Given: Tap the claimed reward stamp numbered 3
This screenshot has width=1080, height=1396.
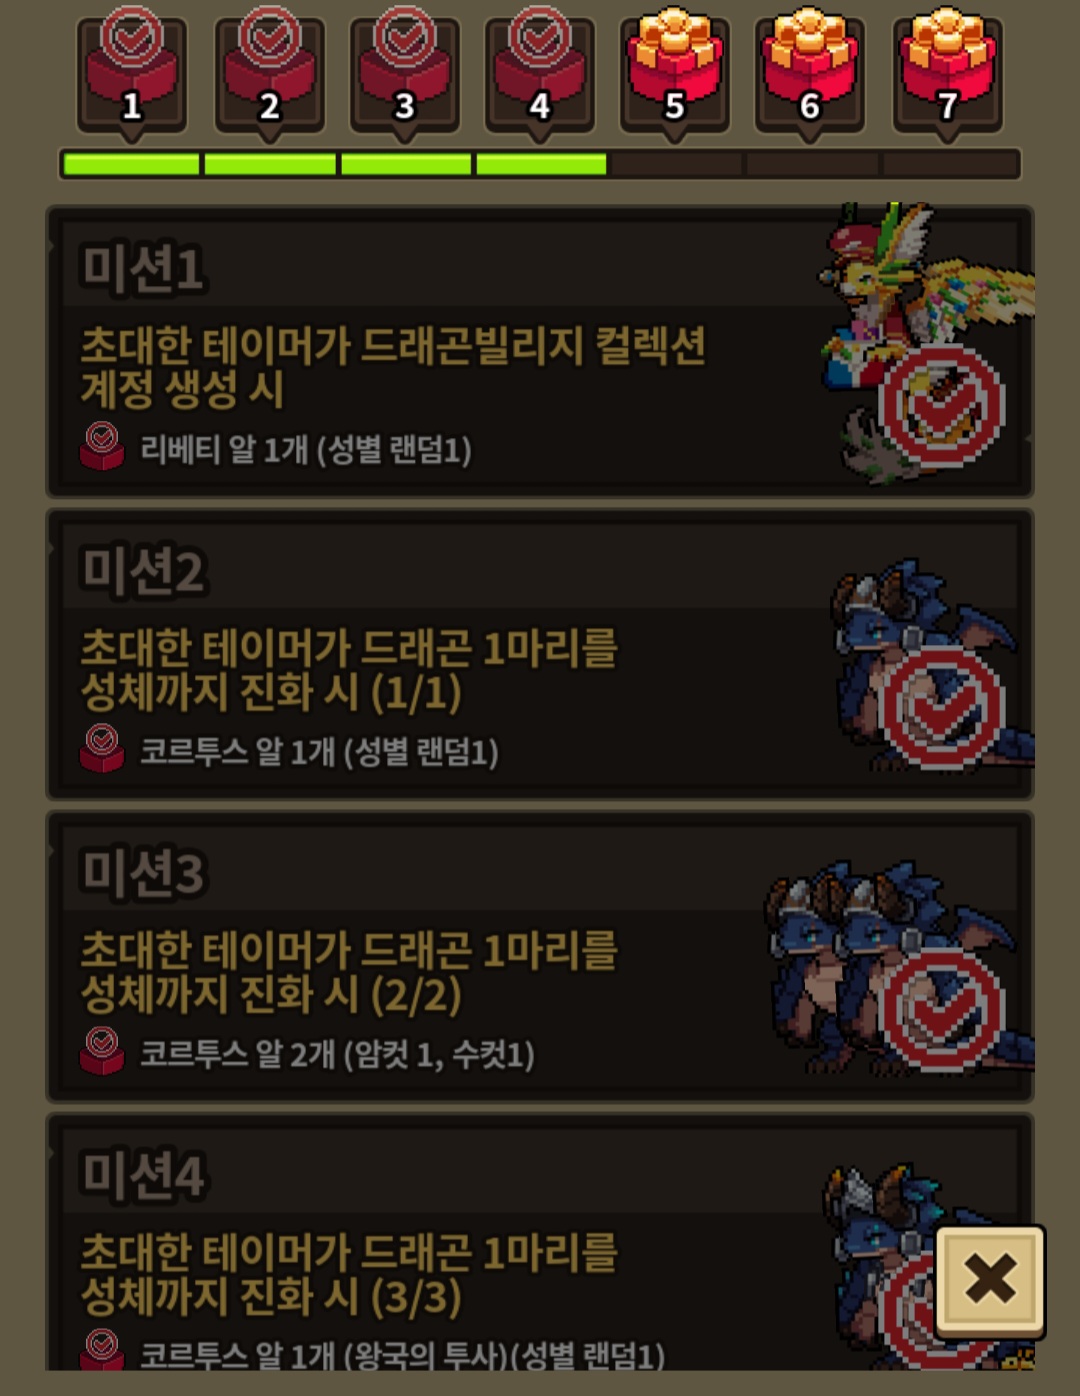Looking at the screenshot, I should [404, 70].
